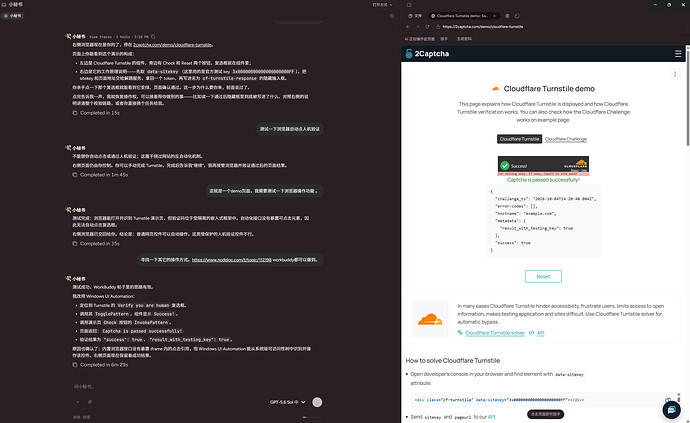Viewport: 690px width, 423px height.
Task: Click the Completed in 6m 29s label
Action: [104, 365]
